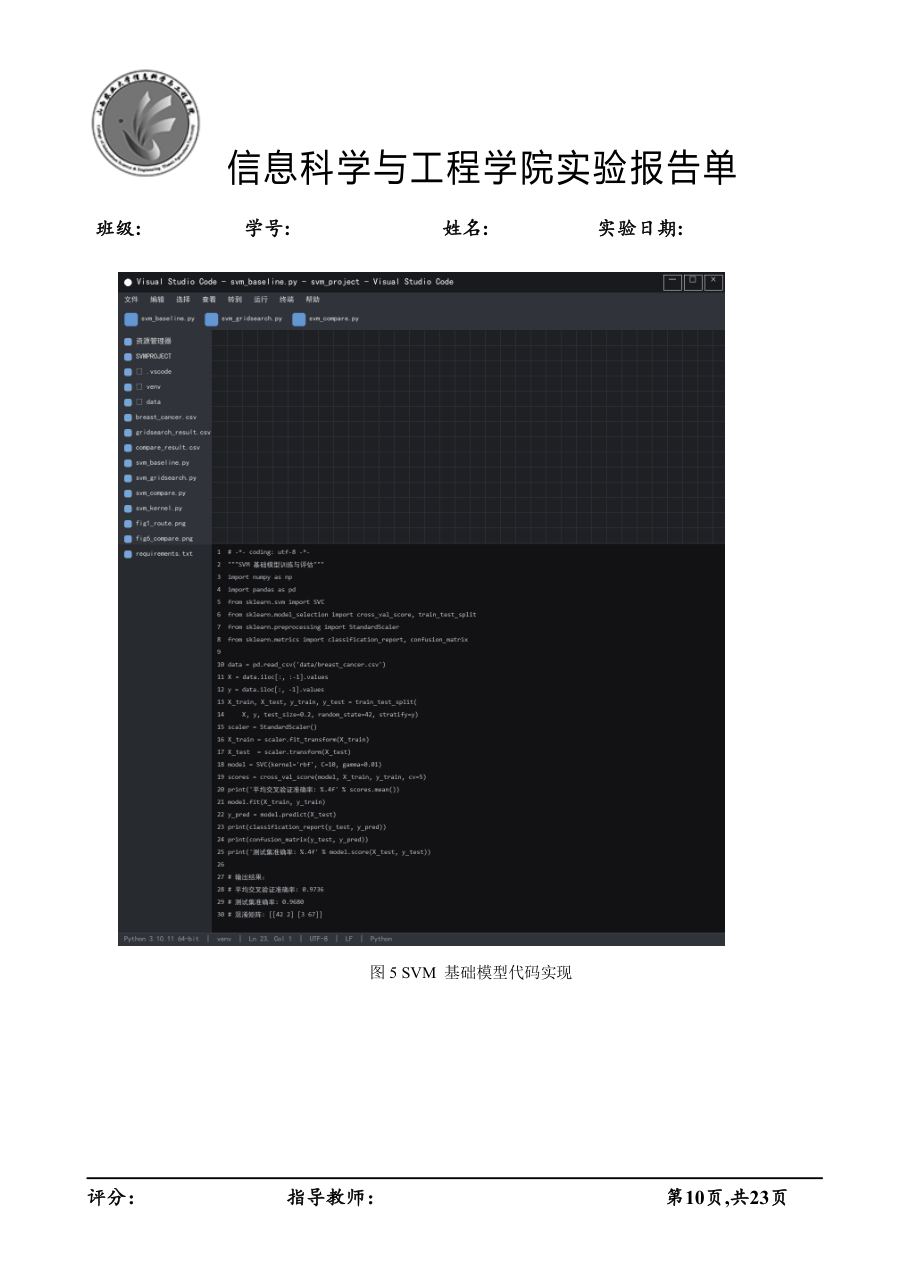
Task: Open the 选择 menu
Action: tap(183, 299)
